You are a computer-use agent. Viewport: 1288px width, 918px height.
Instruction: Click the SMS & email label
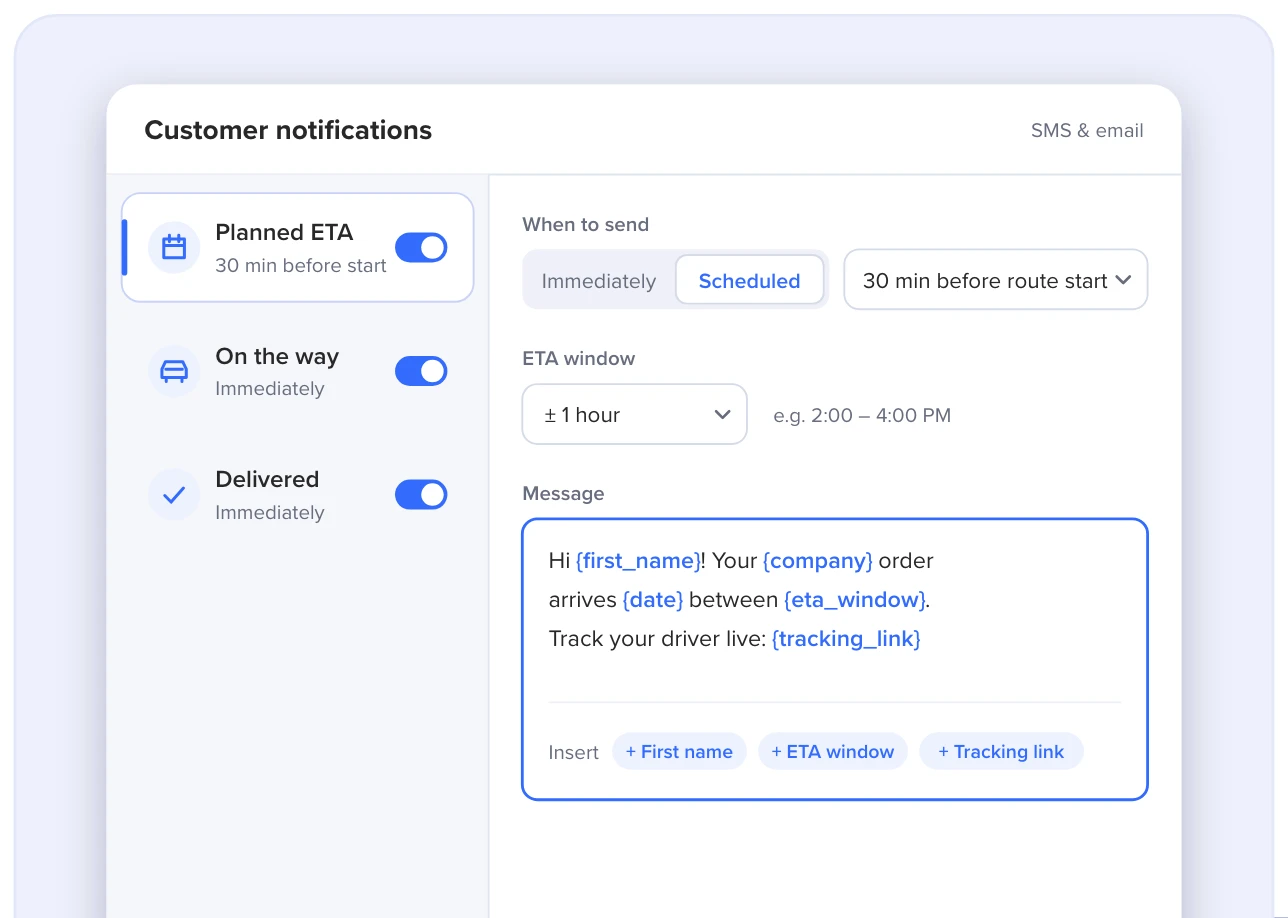pyautogui.click(x=1087, y=131)
